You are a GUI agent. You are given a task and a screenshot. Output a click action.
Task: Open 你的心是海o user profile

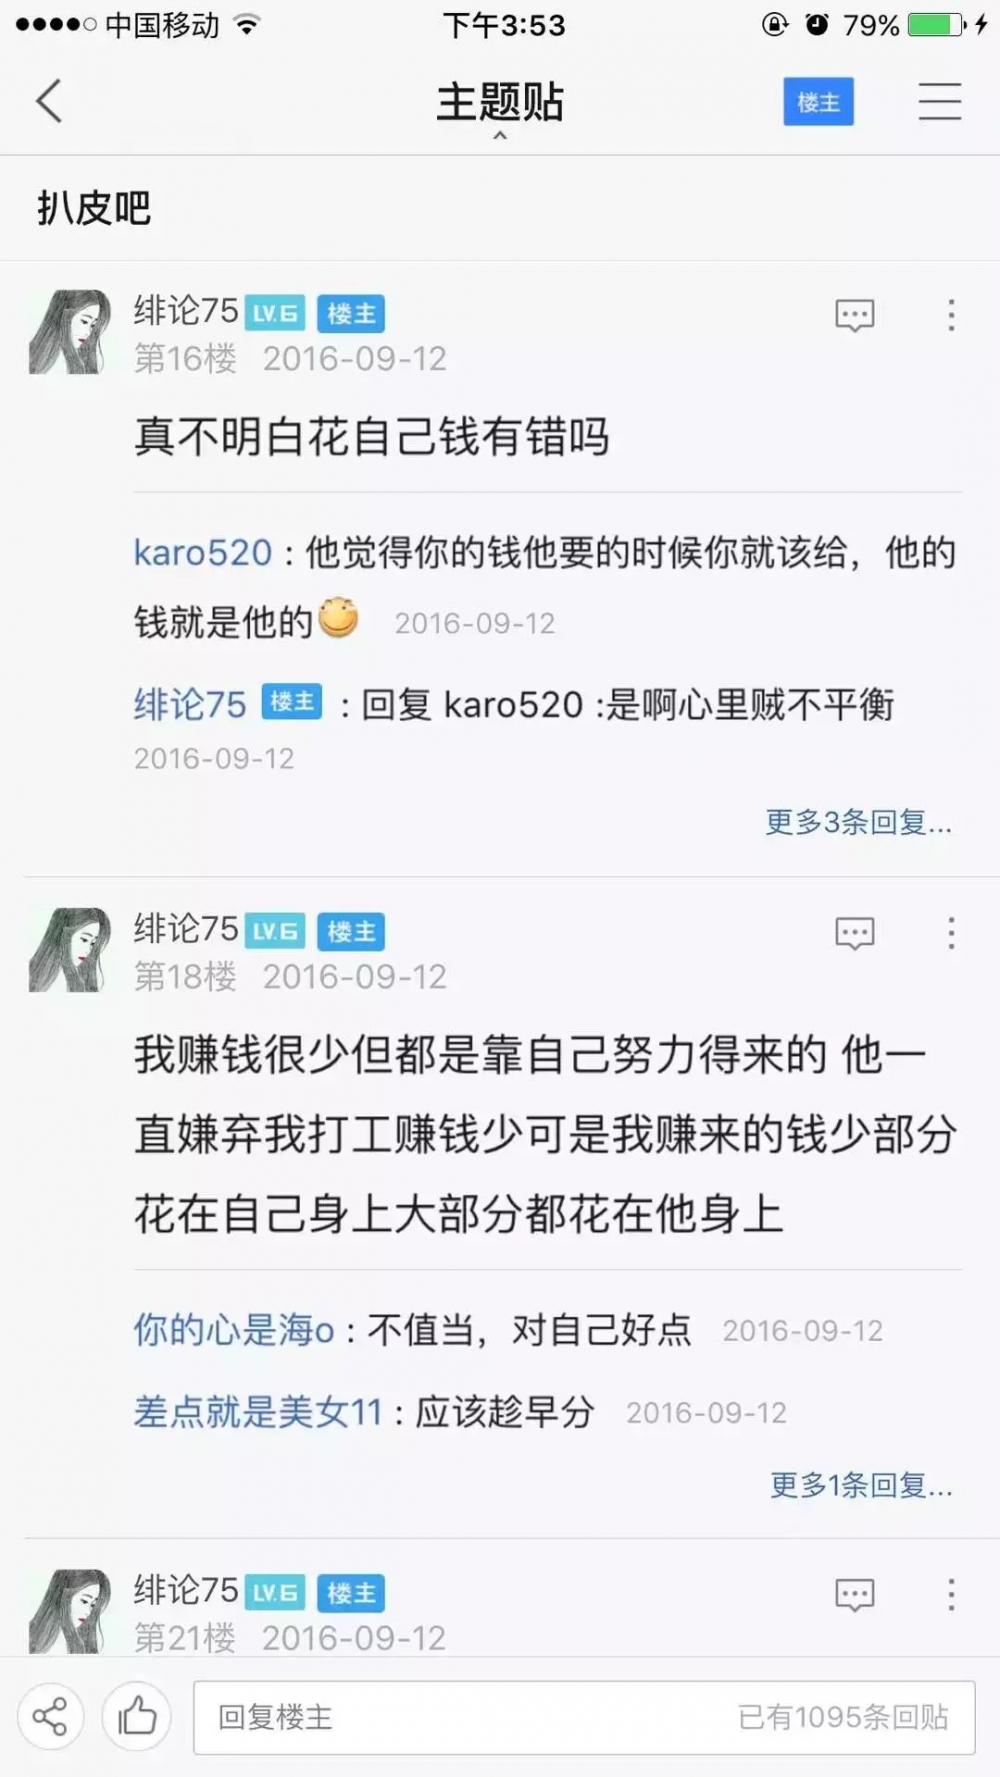pos(234,1330)
